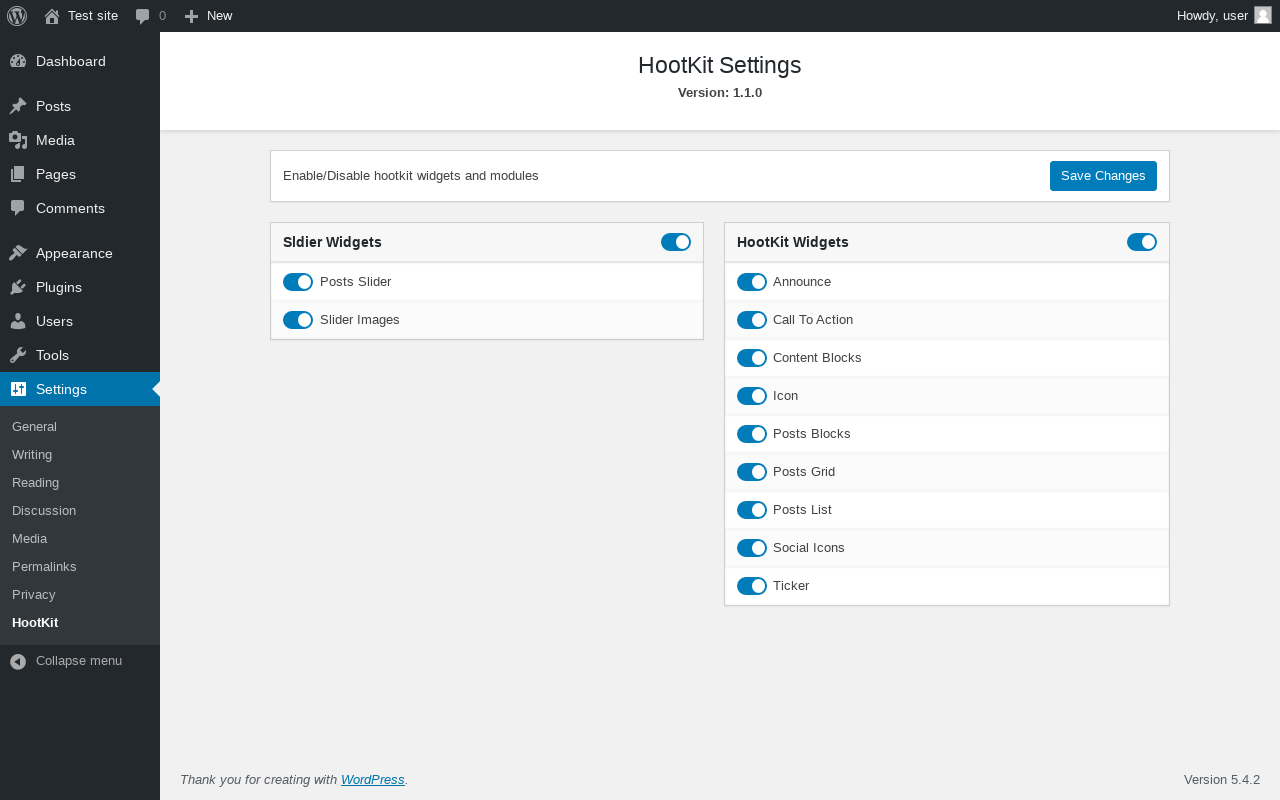The image size is (1280, 800).
Task: Open the Appearance menu
Action: pyautogui.click(x=74, y=253)
